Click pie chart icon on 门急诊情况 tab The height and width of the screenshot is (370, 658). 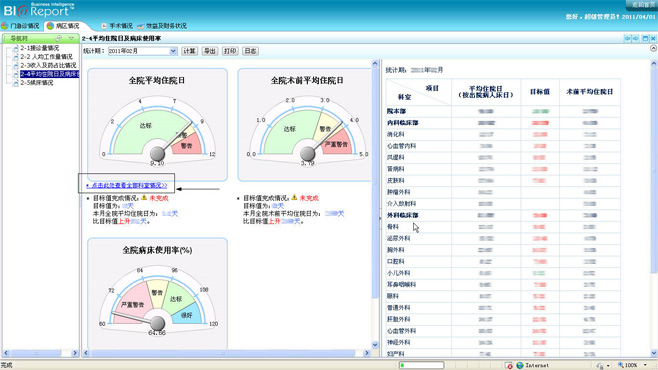point(5,26)
